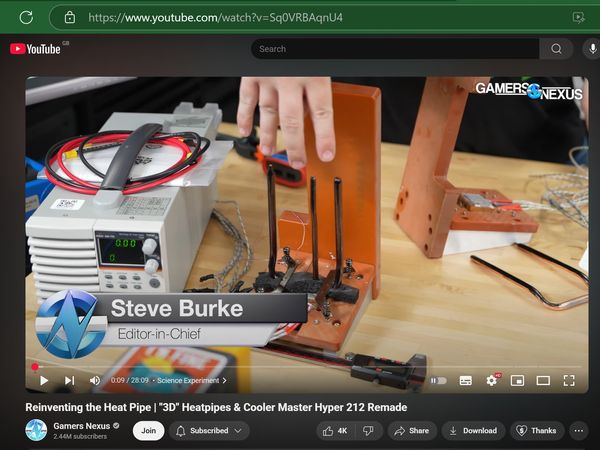Image resolution: width=600 pixels, height=450 pixels.
Task: Click the 0:09 / 28:09 time display
Action: click(129, 380)
